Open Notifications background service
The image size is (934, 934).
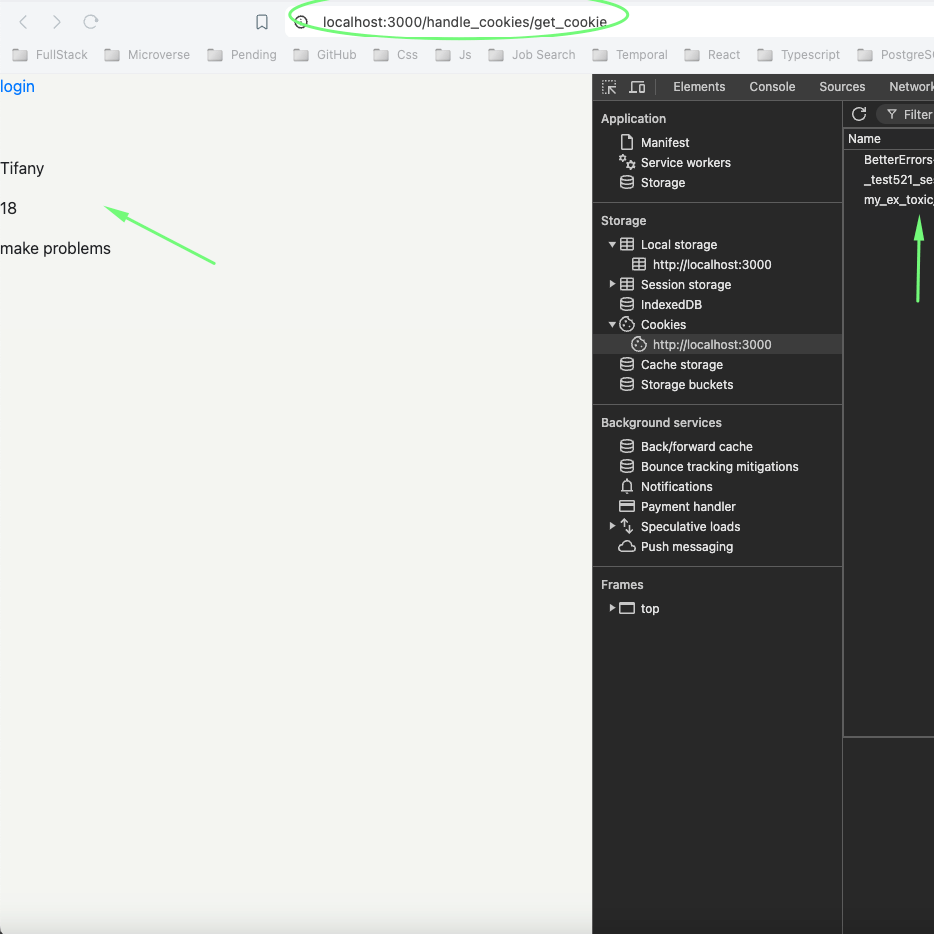coord(676,487)
